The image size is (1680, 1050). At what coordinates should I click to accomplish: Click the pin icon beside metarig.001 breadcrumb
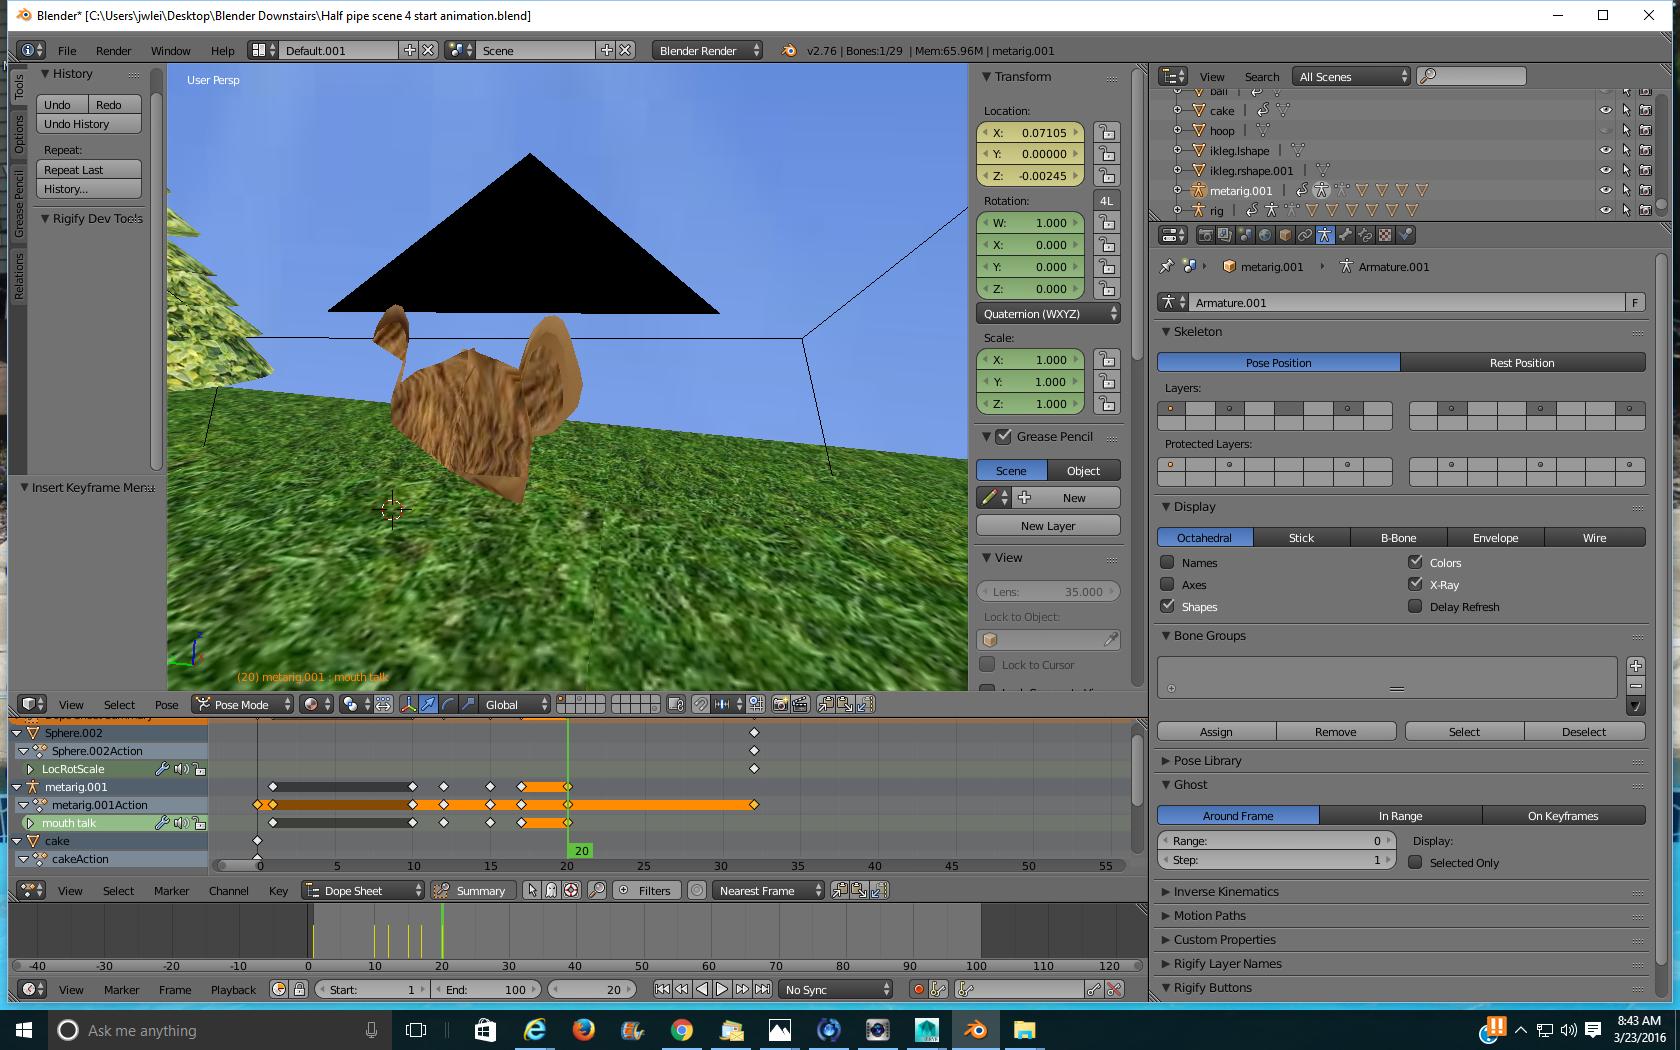(x=1166, y=267)
